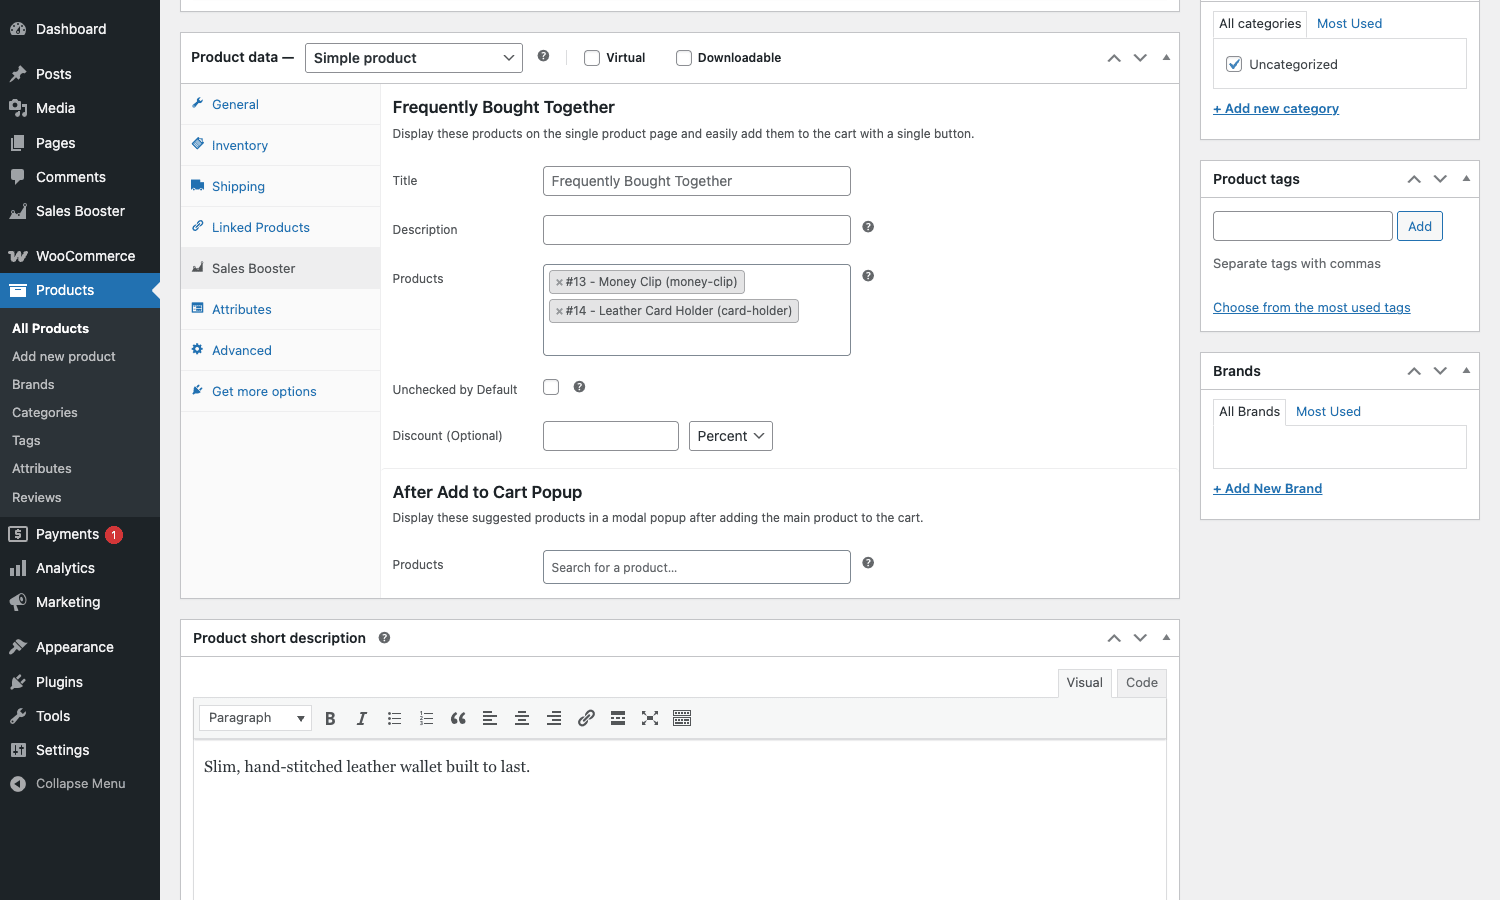Open the Advanced product data tab
This screenshot has width=1500, height=900.
click(280, 350)
